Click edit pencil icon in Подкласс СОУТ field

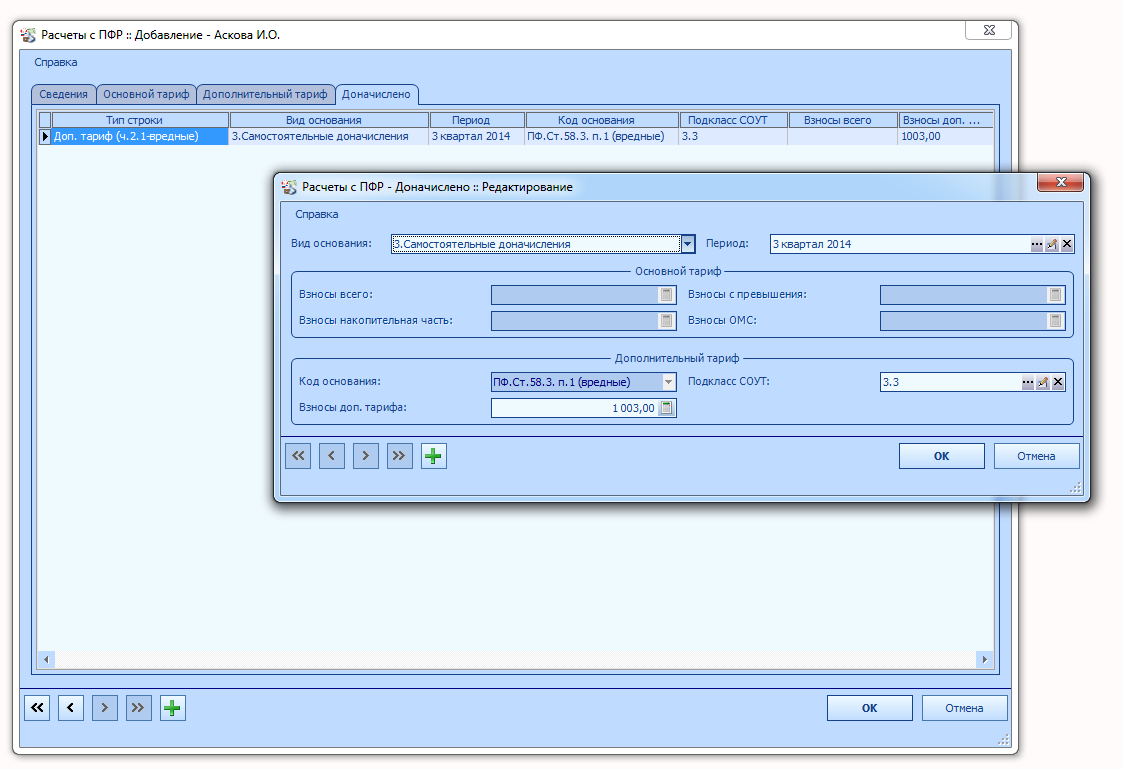(1043, 383)
